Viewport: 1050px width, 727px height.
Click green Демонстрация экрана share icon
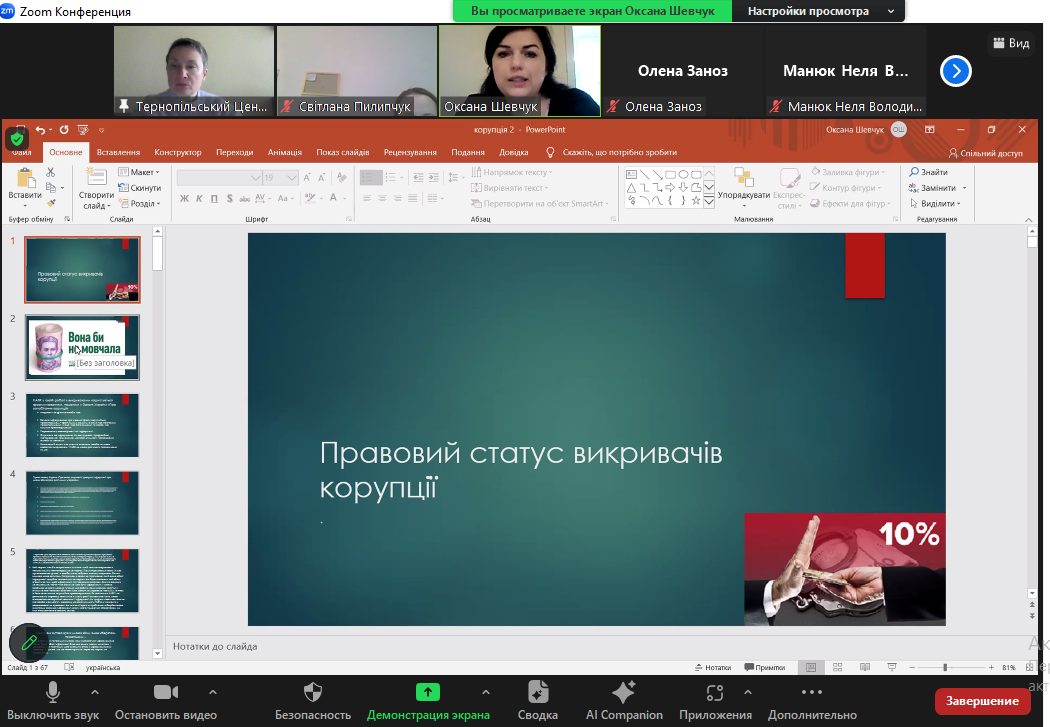point(428,692)
